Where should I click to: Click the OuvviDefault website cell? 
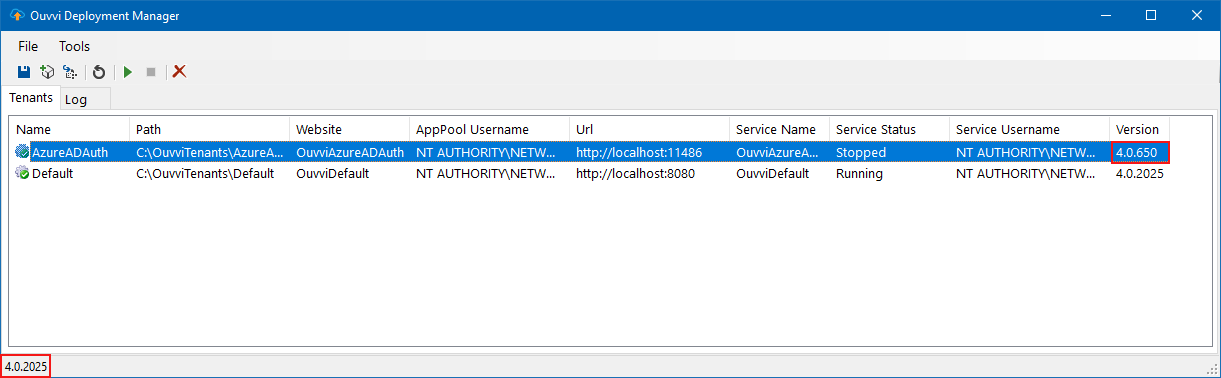tap(333, 173)
